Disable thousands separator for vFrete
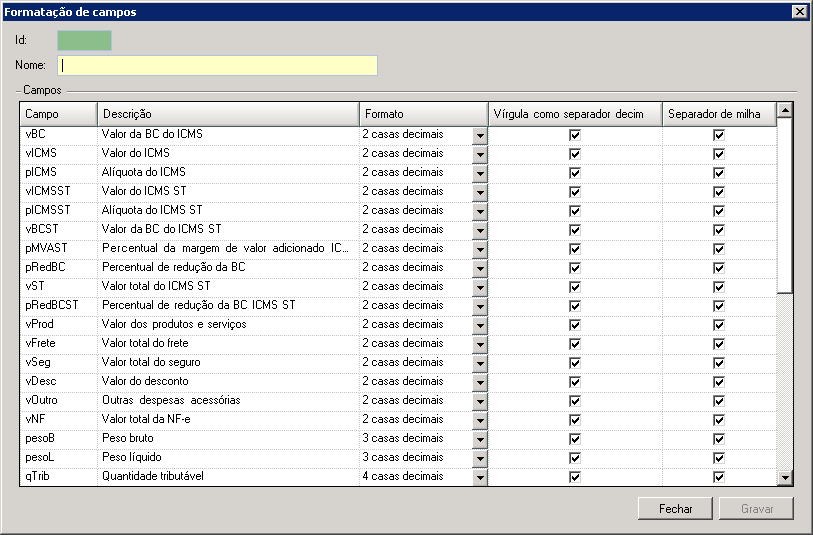The height and width of the screenshot is (535, 813). coord(718,343)
